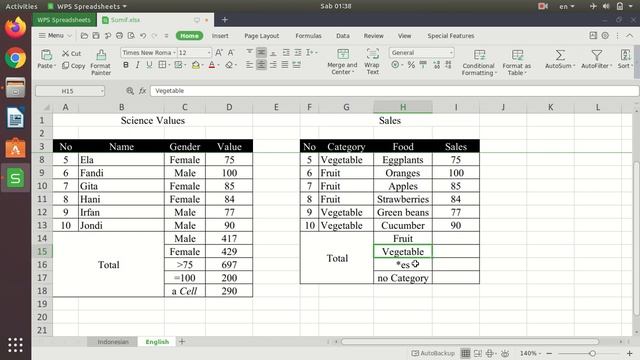The height and width of the screenshot is (360, 640).
Task: Open the Insert ribbon tab
Action: tap(220, 36)
